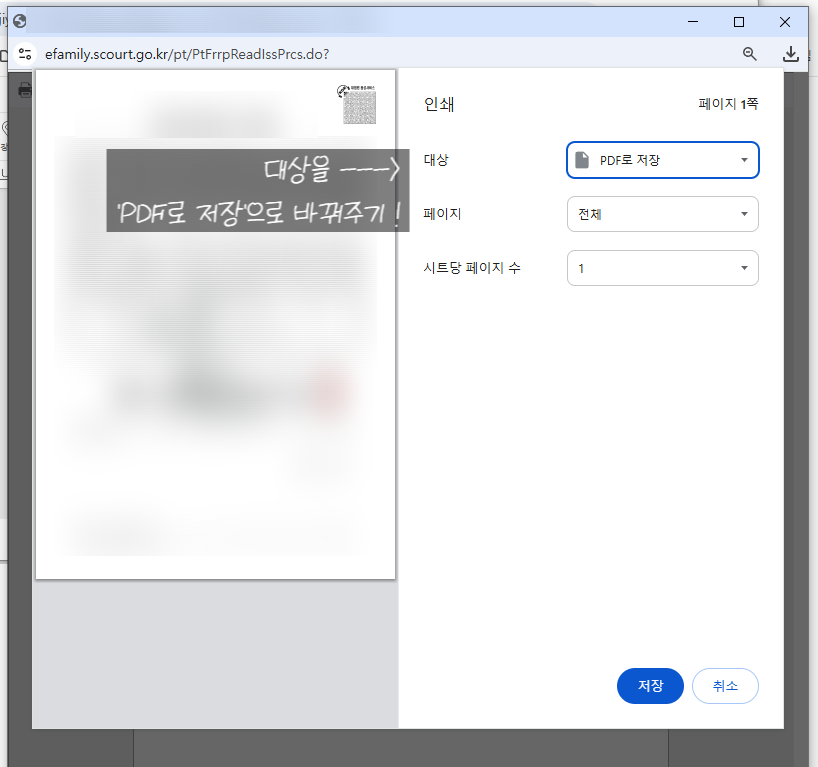Click the 인쇄 dialog heading
Image resolution: width=818 pixels, height=767 pixels.
439,104
